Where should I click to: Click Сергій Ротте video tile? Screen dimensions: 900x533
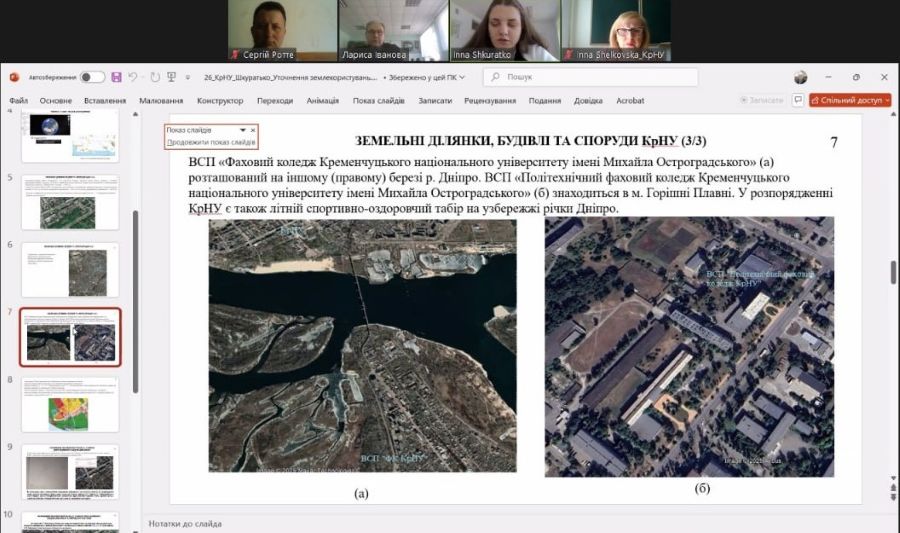282,30
